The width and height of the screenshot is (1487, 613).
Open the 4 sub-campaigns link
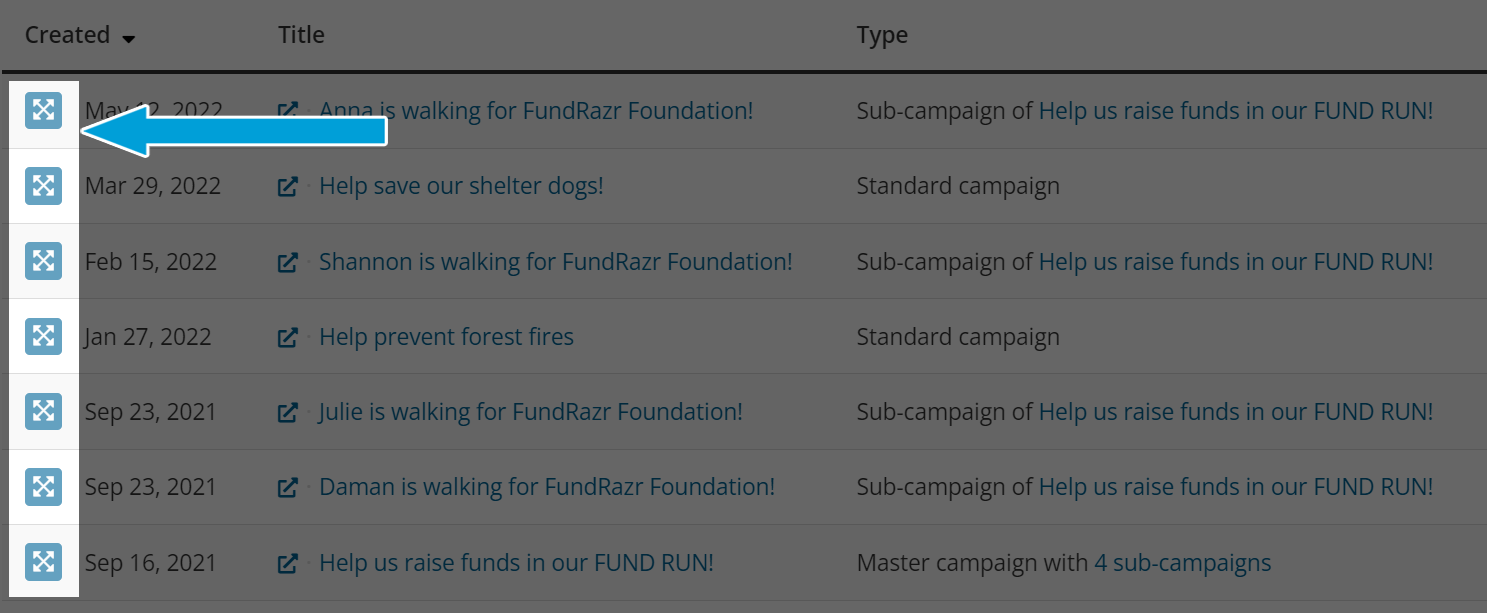1183,562
